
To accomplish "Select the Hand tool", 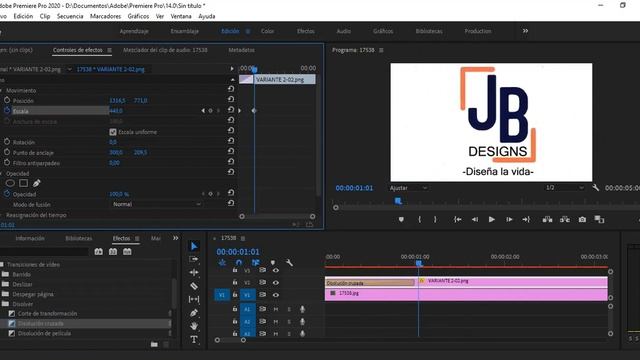I will tap(194, 326).
